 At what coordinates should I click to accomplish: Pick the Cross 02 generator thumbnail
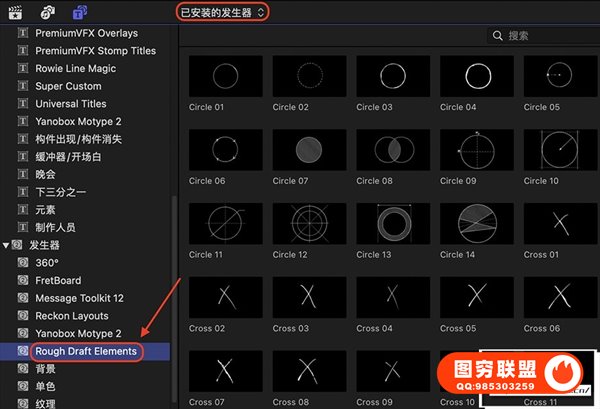click(x=225, y=297)
